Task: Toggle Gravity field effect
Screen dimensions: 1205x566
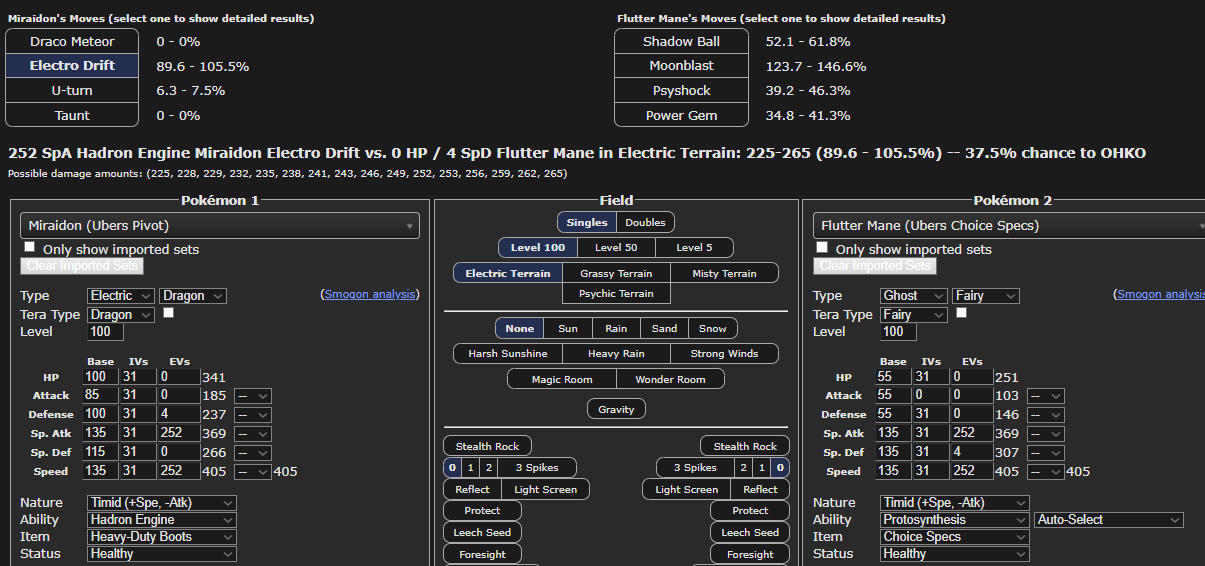Action: coord(616,409)
